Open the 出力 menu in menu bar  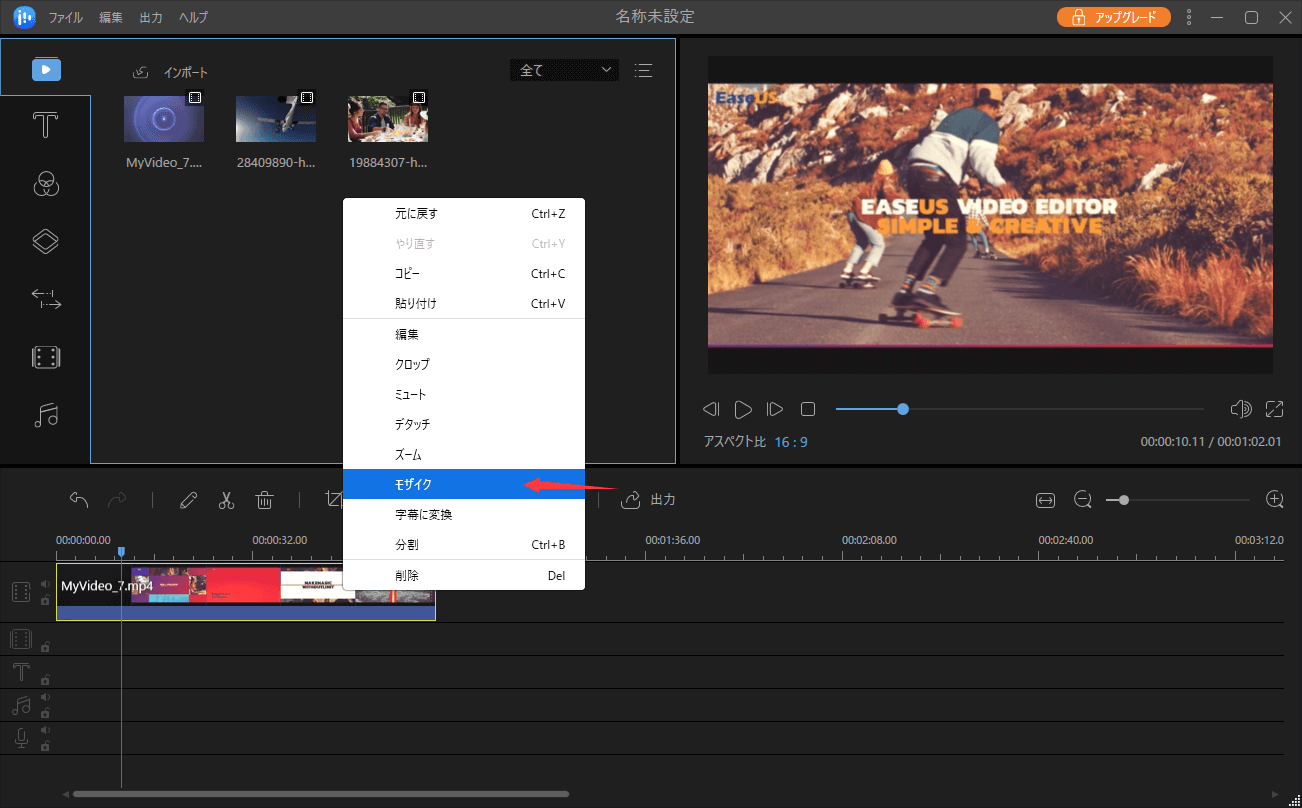pos(151,18)
